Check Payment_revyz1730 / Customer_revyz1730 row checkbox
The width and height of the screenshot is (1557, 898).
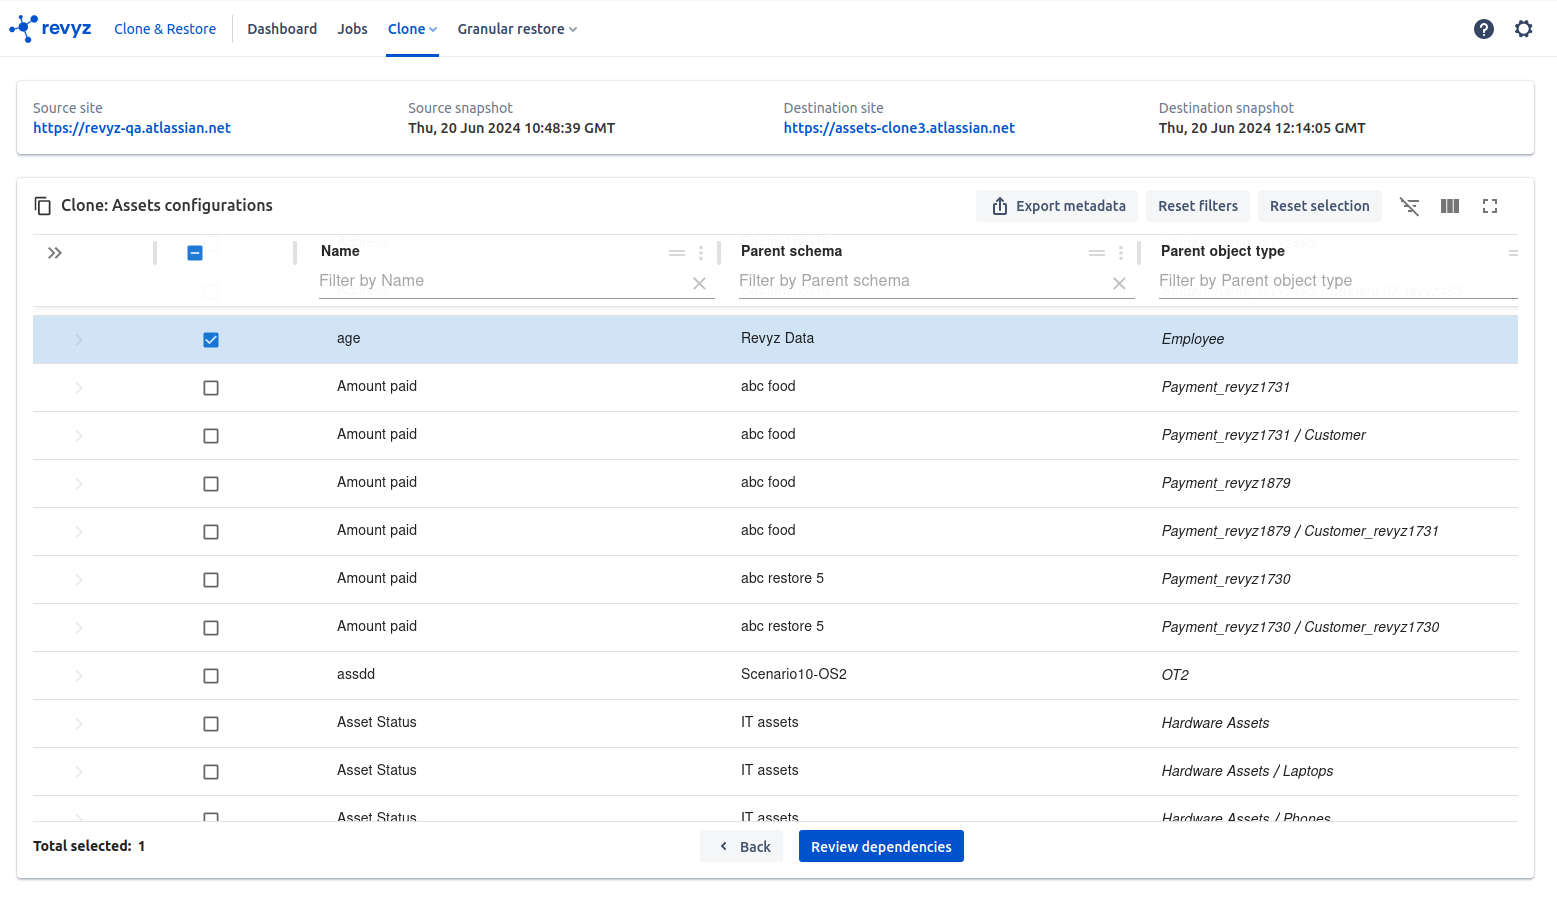211,628
